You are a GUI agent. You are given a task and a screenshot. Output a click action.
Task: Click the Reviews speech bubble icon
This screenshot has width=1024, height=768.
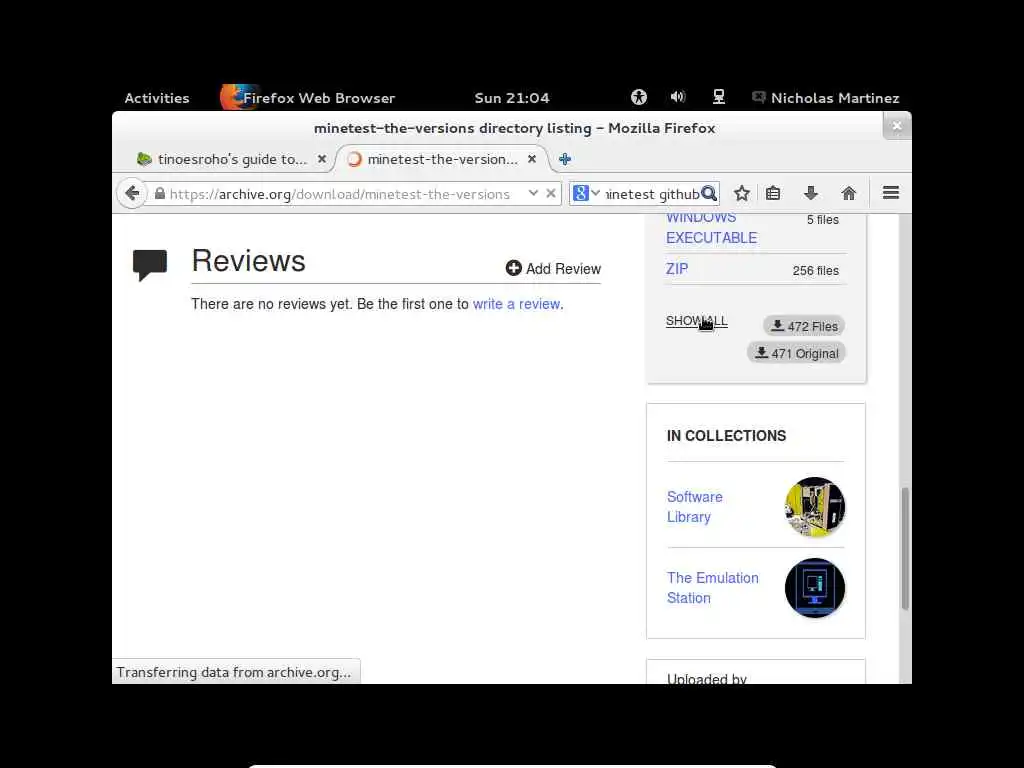tap(150, 264)
